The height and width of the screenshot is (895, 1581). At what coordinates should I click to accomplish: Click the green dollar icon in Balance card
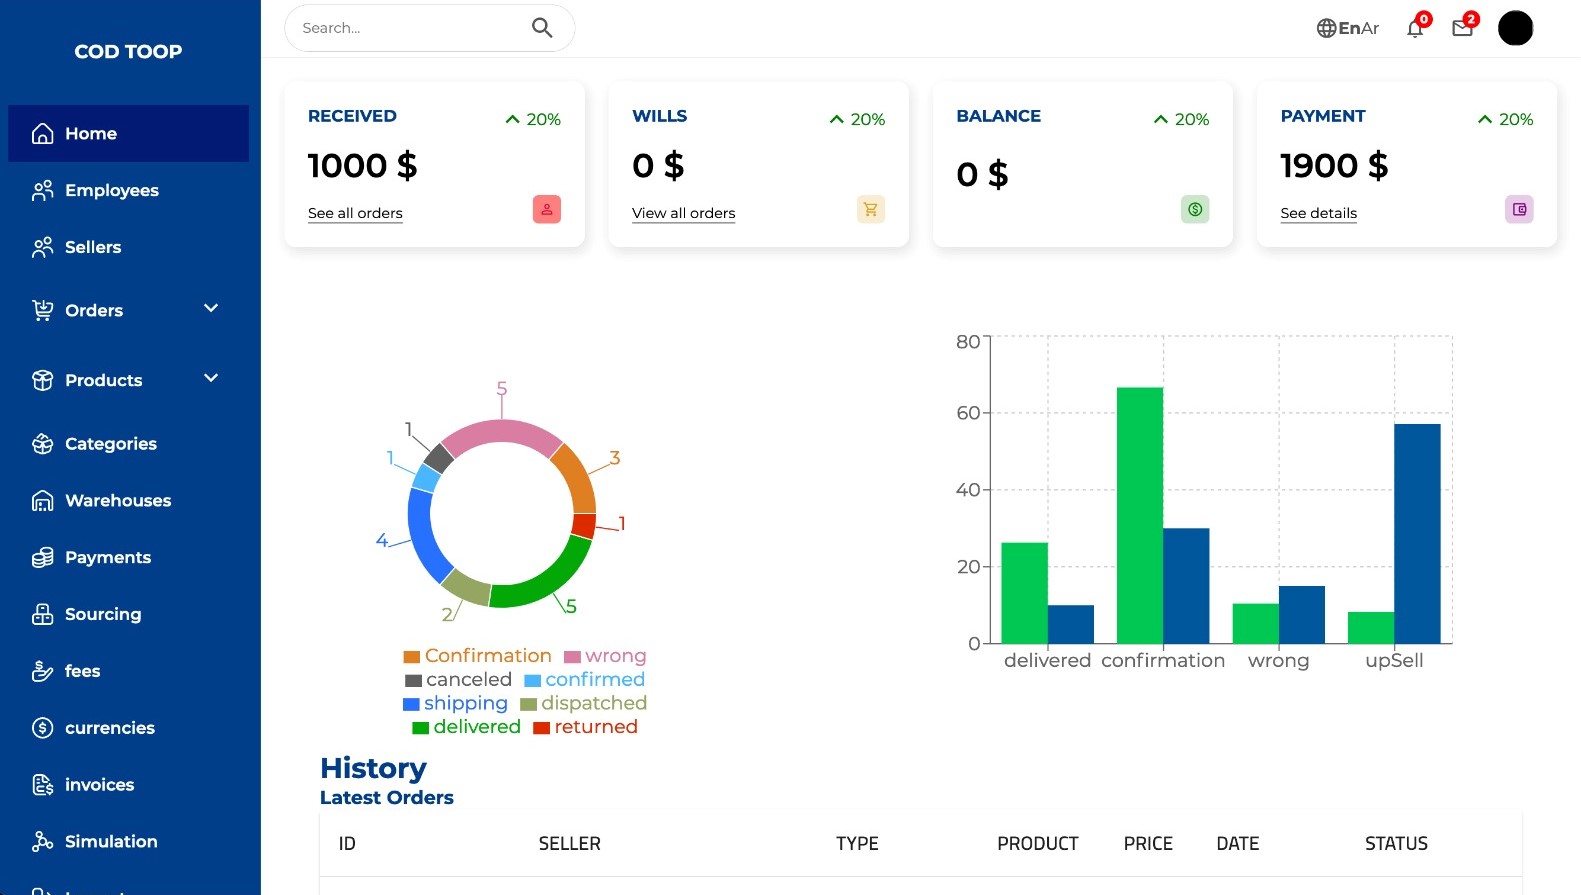[1194, 210]
